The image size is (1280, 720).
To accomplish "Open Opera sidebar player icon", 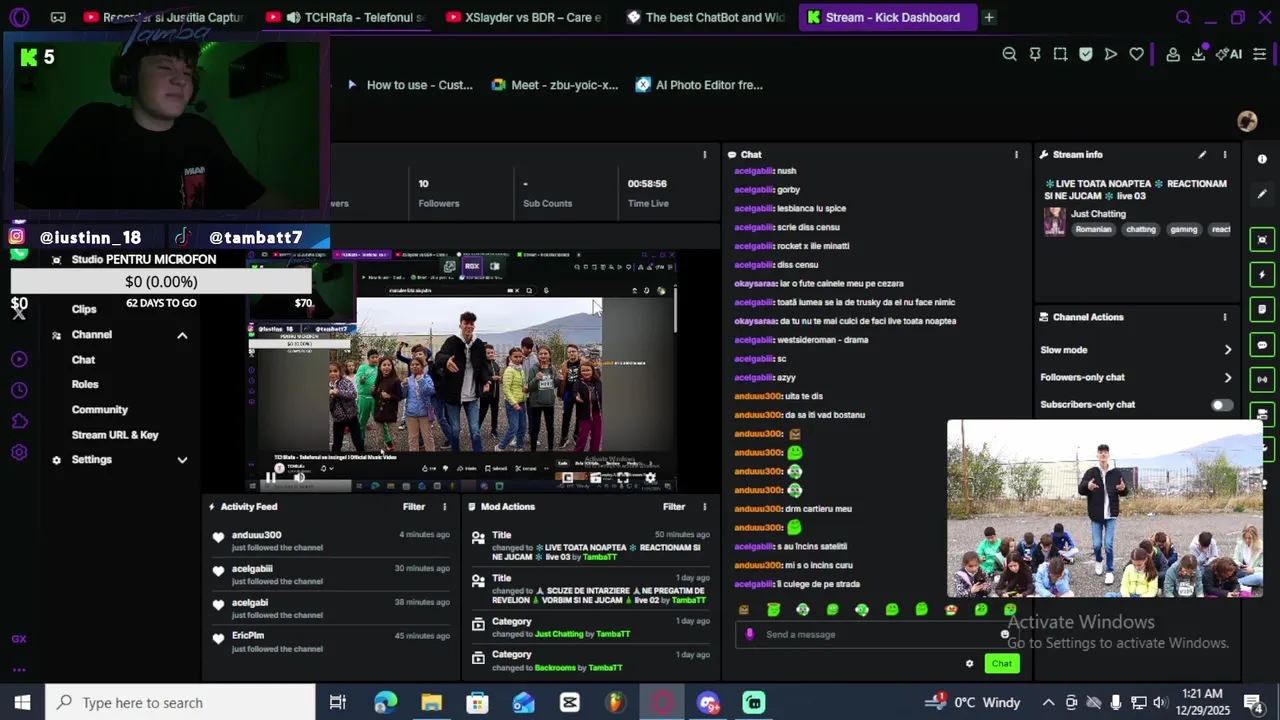I will click(19, 359).
